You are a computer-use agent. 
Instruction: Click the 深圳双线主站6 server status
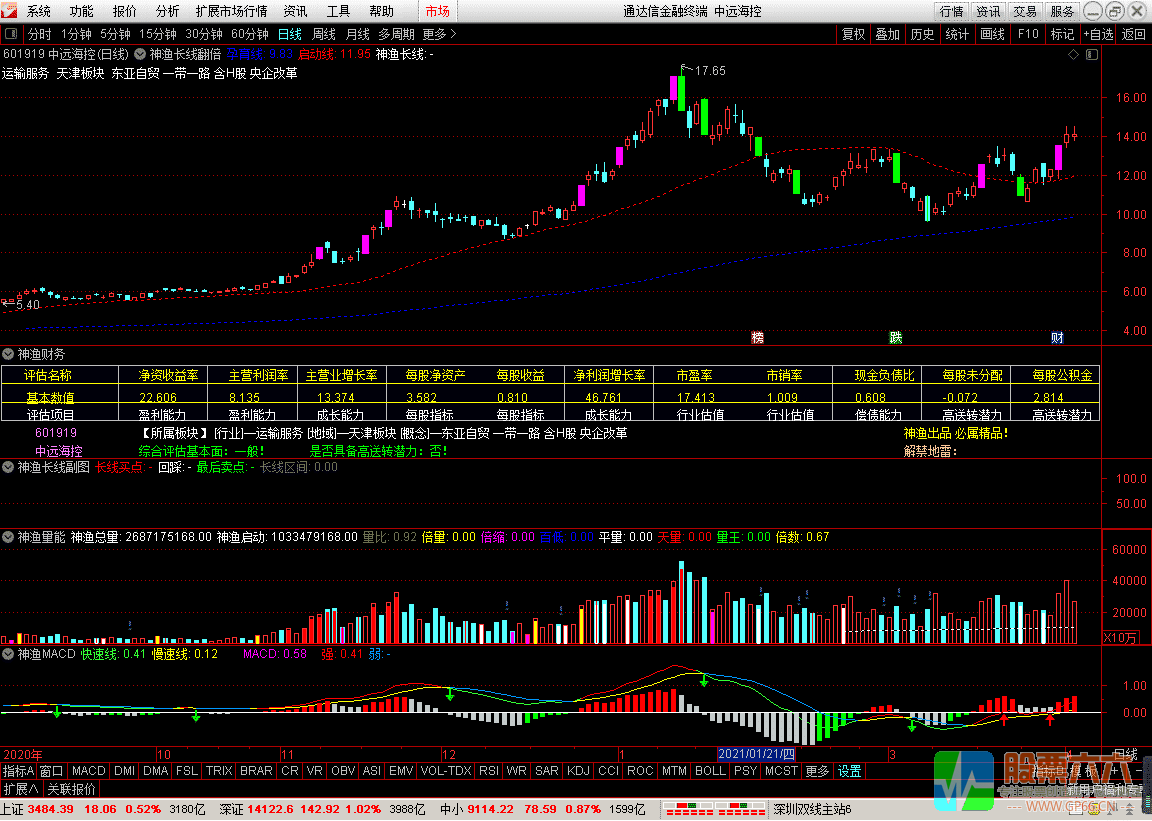coord(813,809)
